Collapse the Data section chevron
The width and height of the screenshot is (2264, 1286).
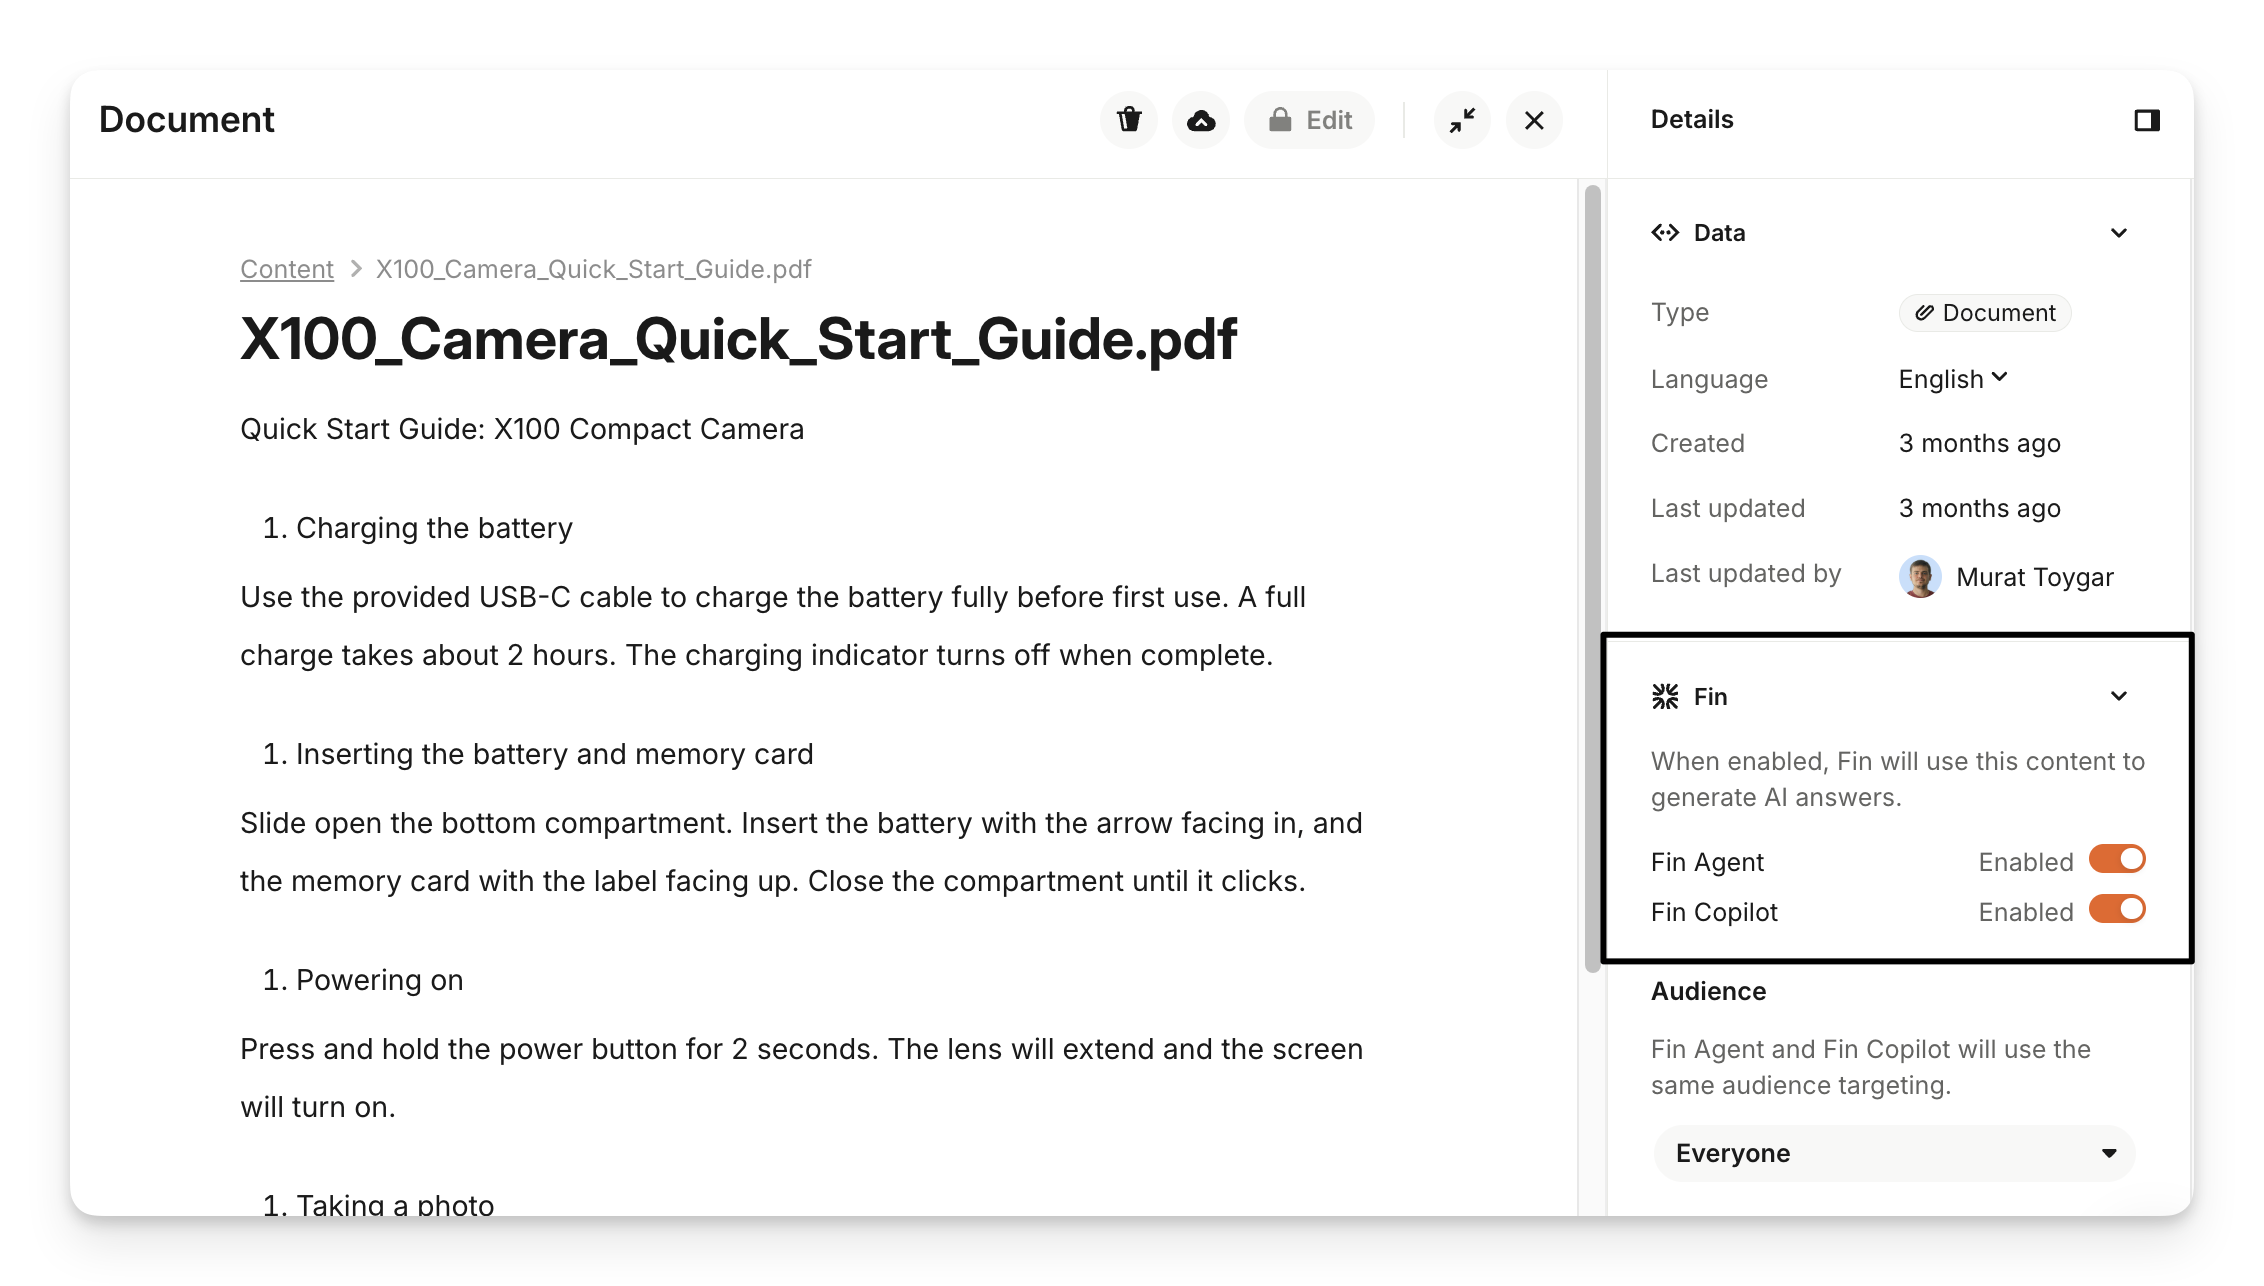coord(2118,233)
